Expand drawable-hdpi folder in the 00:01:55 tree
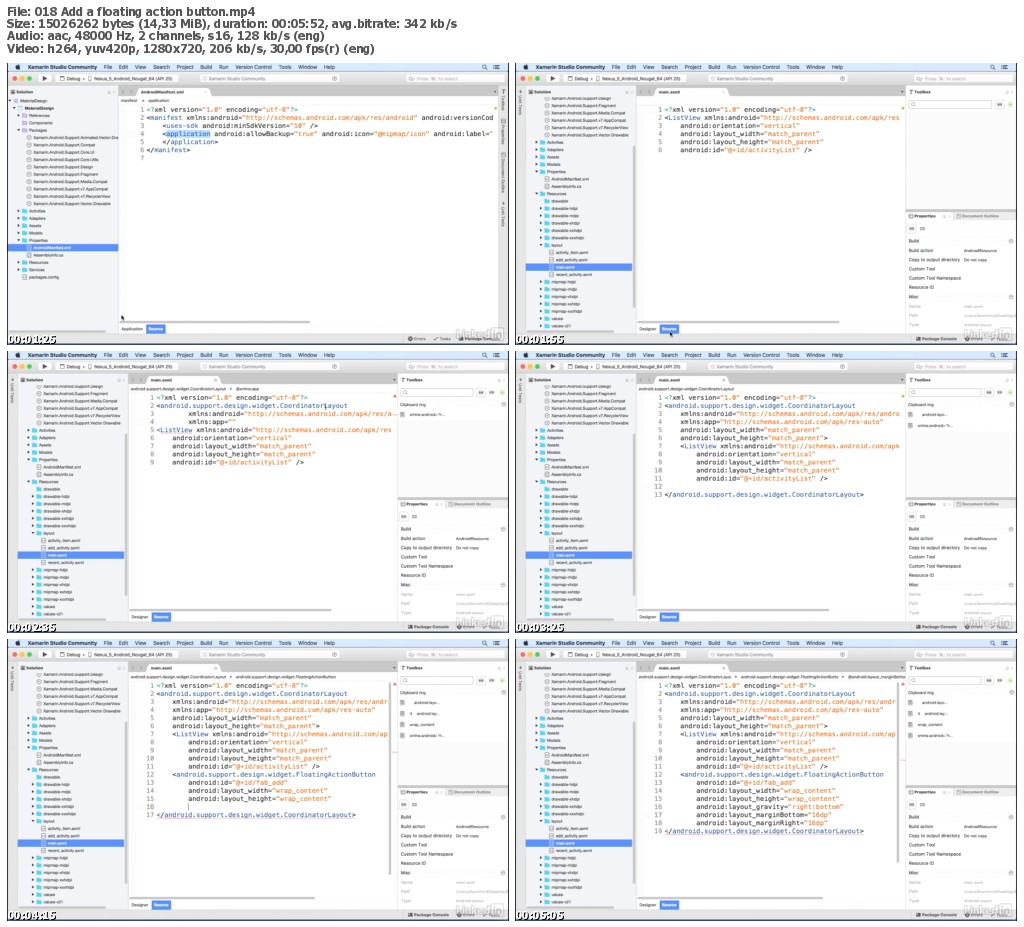This screenshot has width=1024, height=927. [542, 208]
